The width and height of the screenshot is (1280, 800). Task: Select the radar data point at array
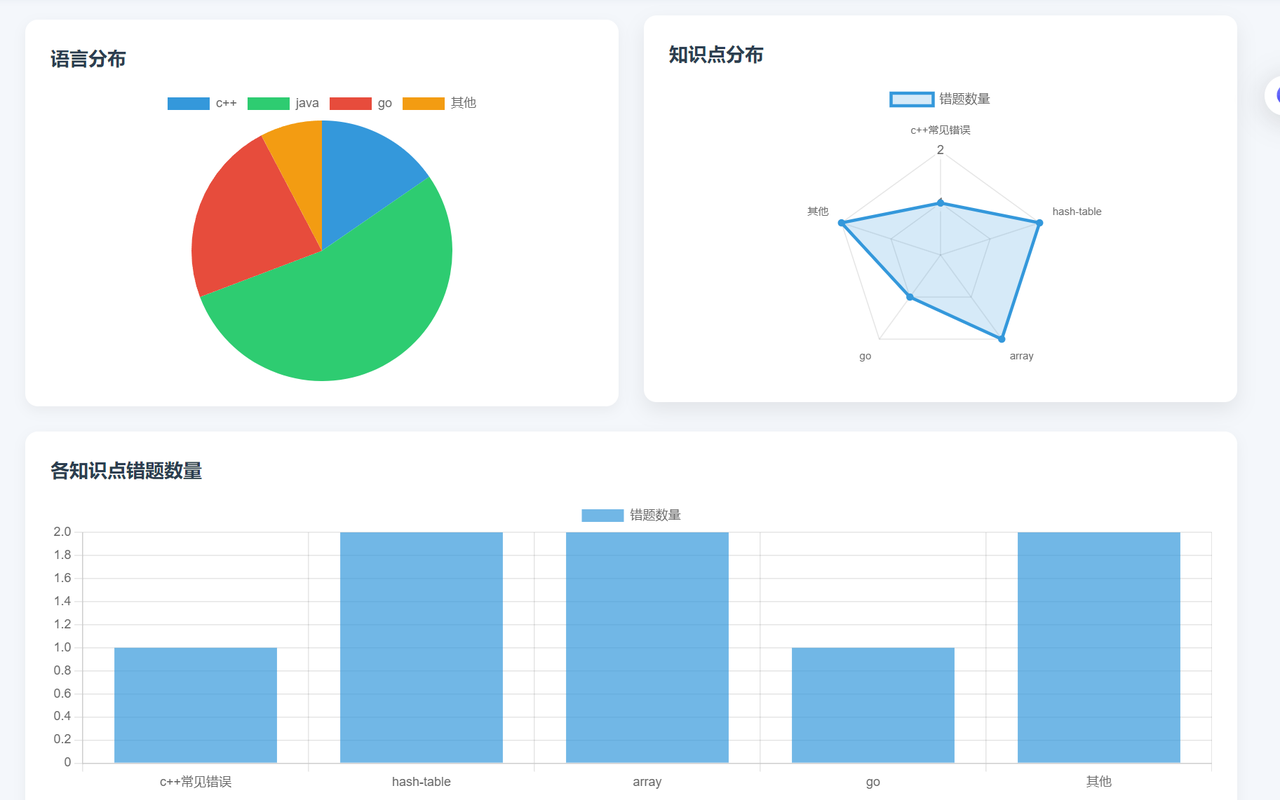(x=1001, y=339)
